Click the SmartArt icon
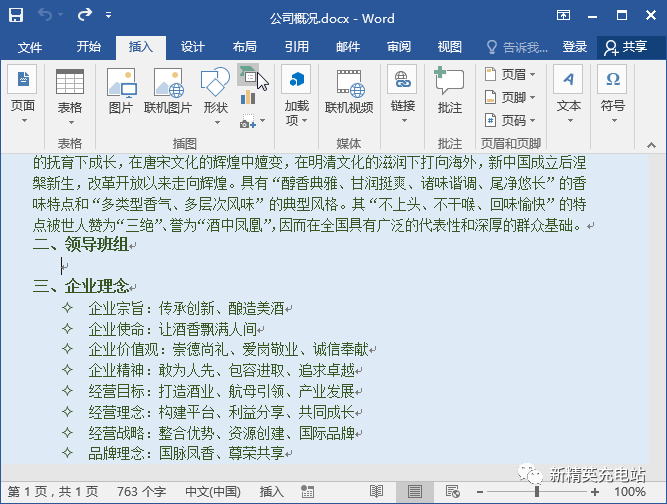The height and width of the screenshot is (504, 667). point(248,75)
